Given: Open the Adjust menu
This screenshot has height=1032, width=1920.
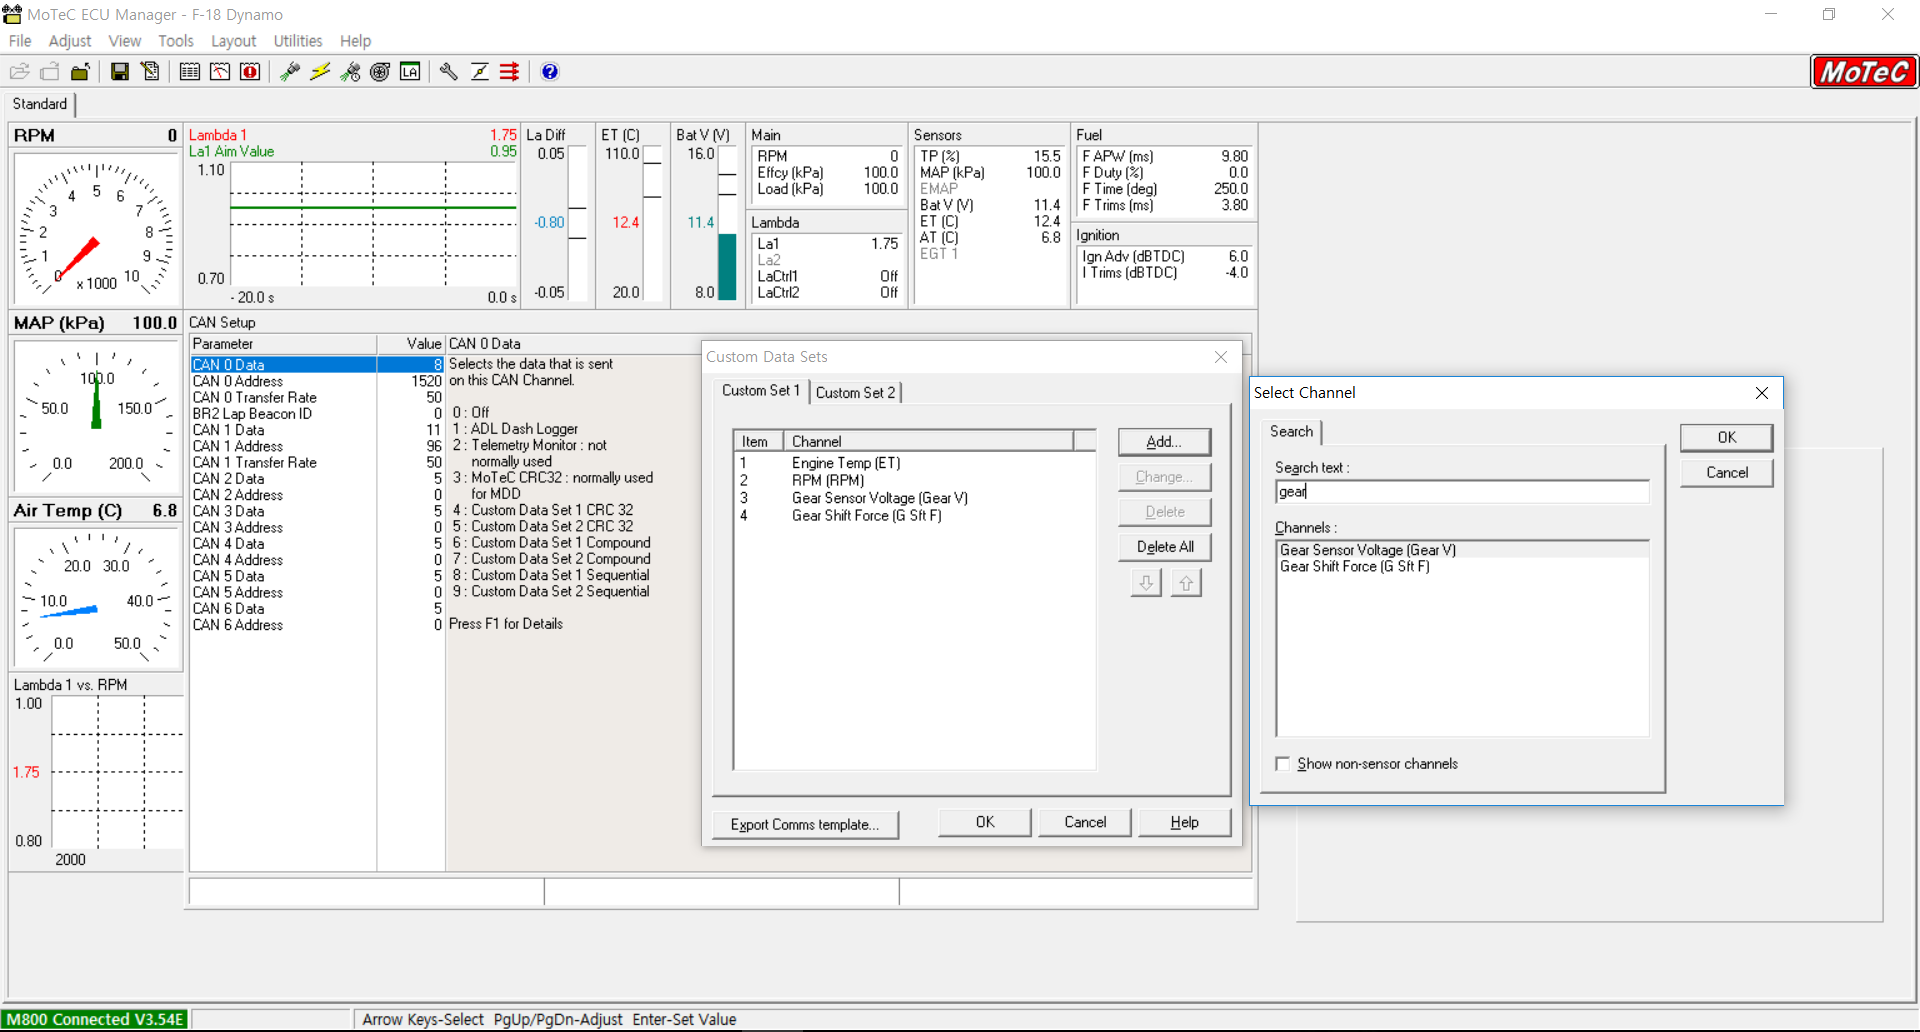Looking at the screenshot, I should 69,41.
